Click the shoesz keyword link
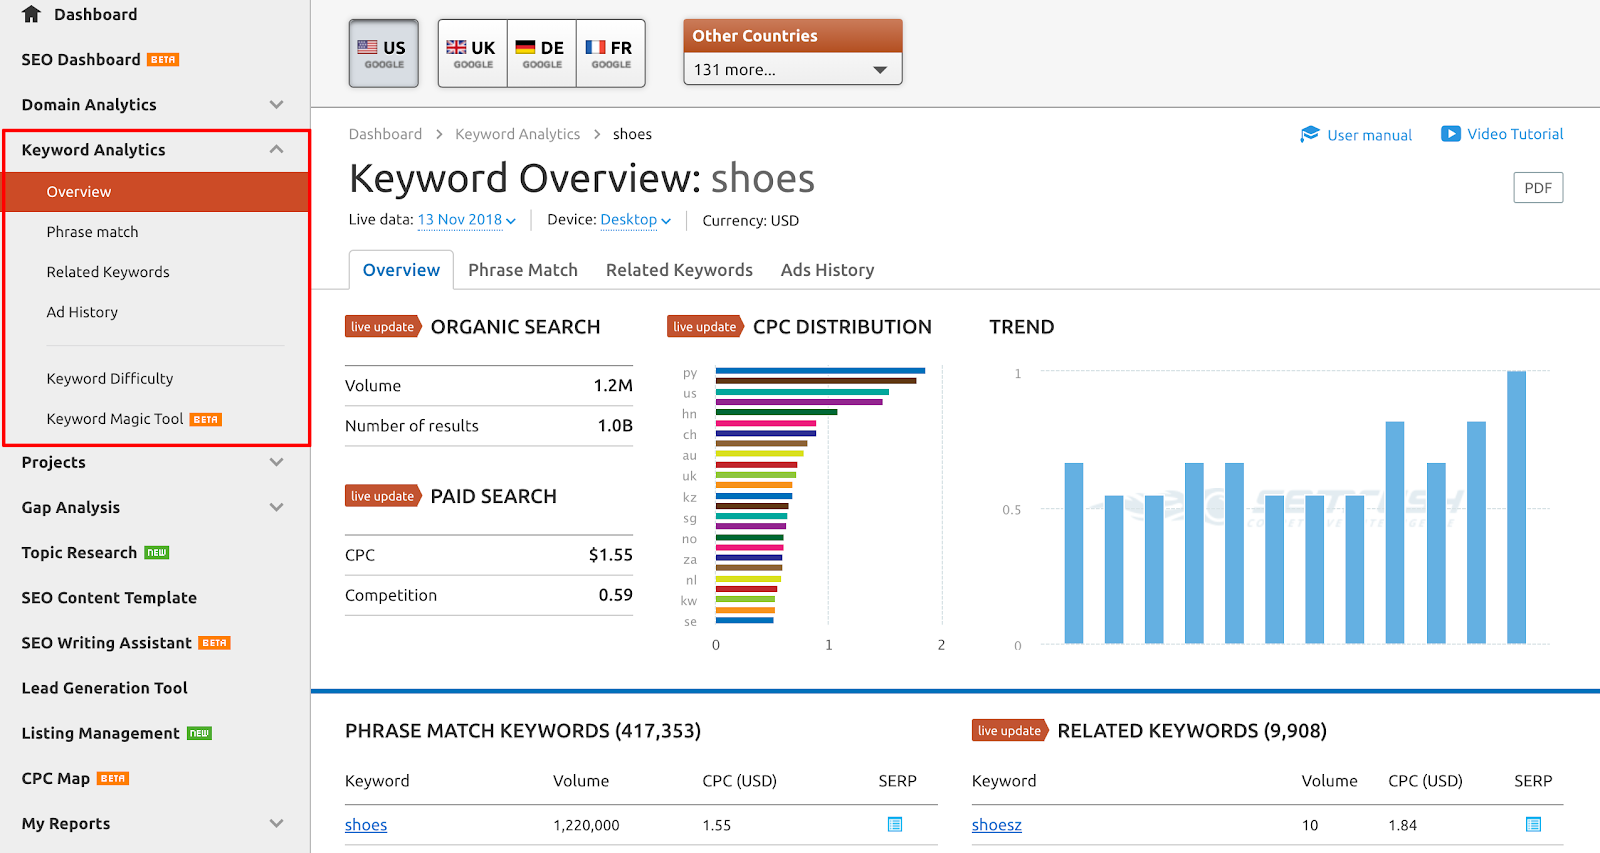The width and height of the screenshot is (1600, 853). point(997,825)
